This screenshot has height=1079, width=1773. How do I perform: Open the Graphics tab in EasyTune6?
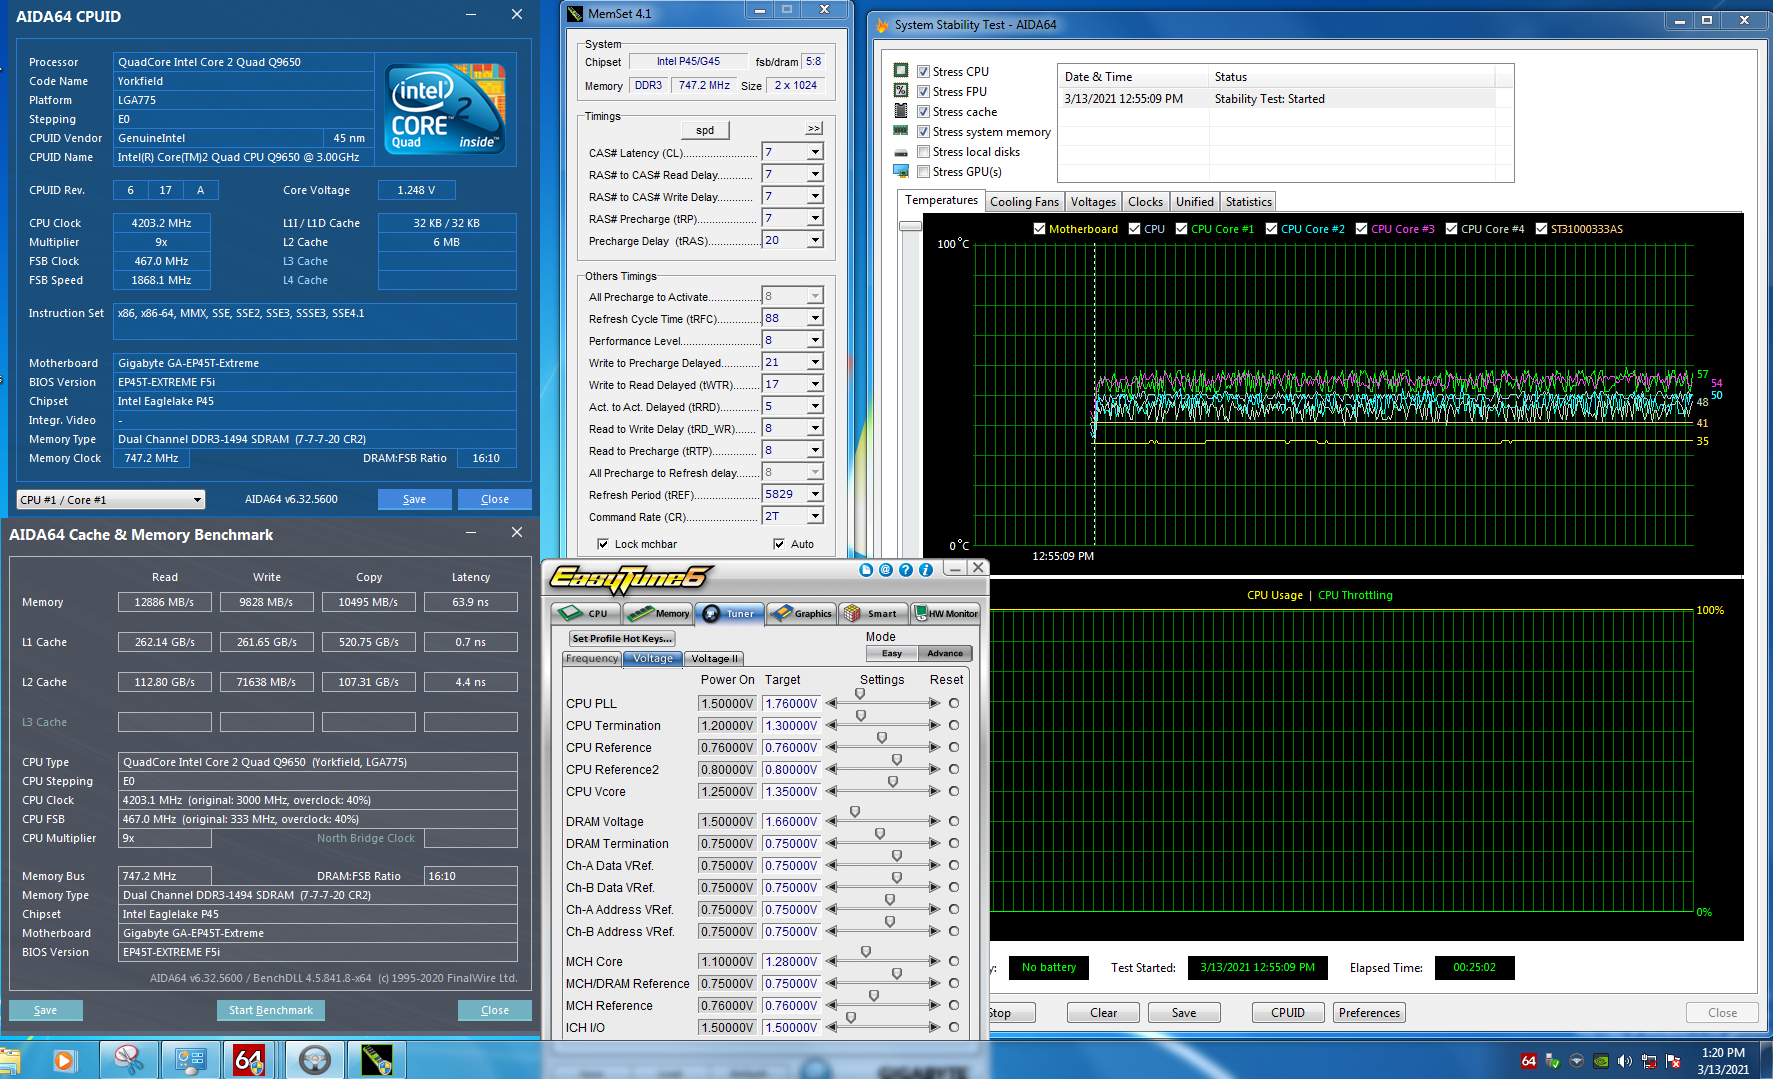[x=802, y=614]
